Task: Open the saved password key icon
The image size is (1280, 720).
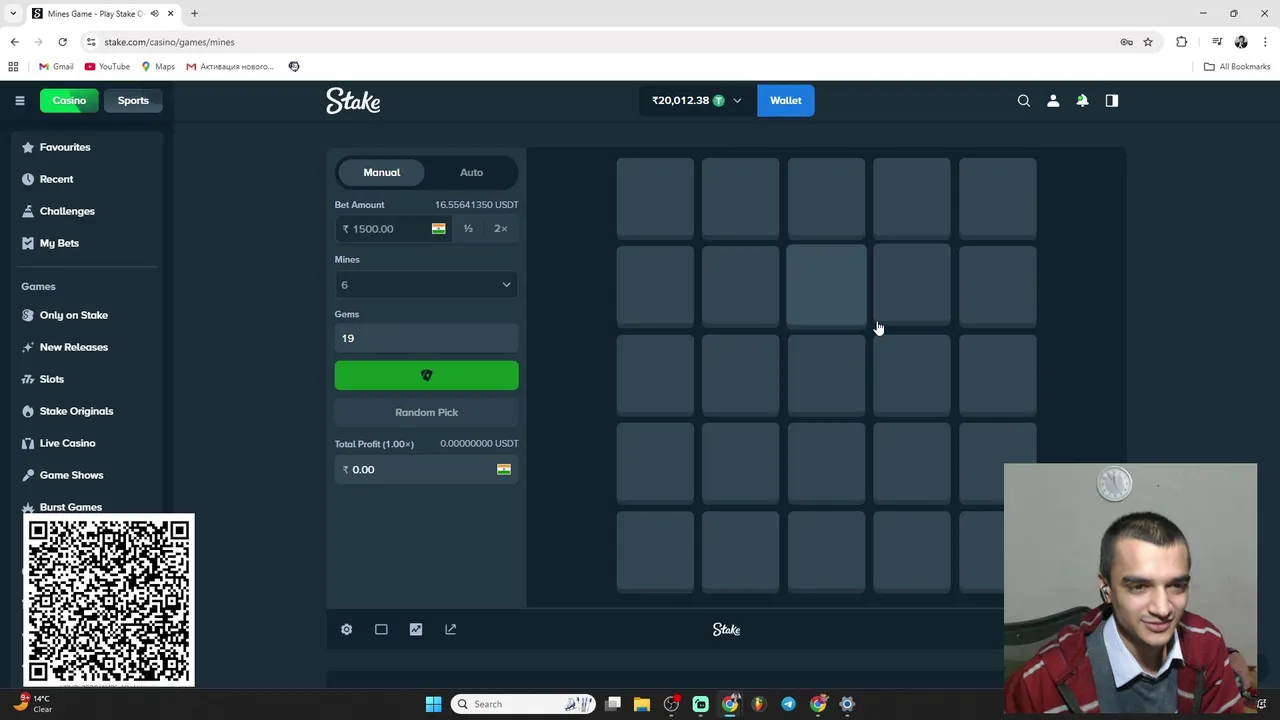Action: coord(1126,42)
